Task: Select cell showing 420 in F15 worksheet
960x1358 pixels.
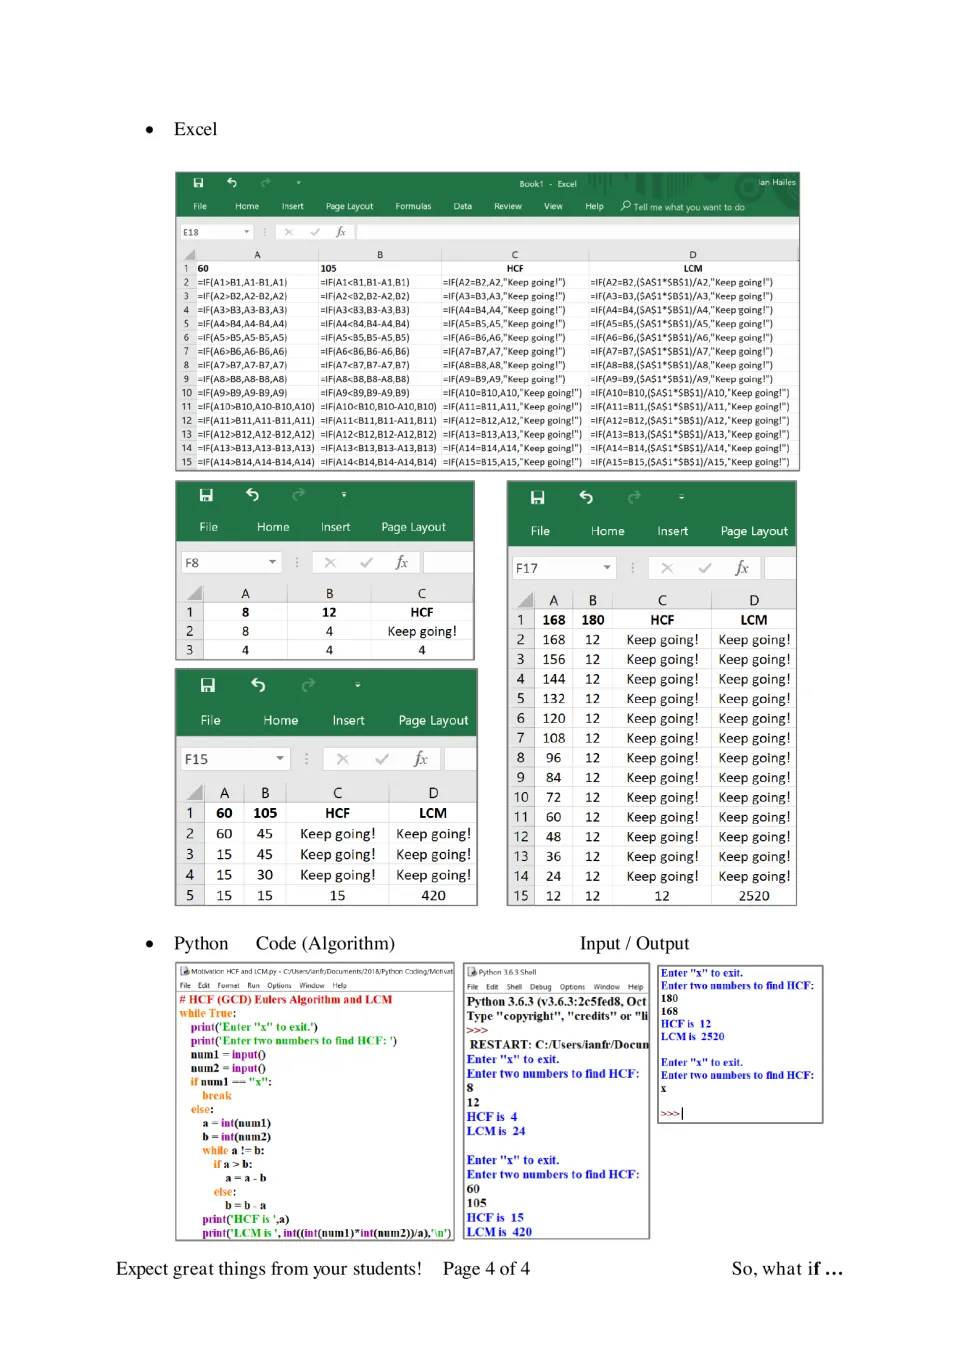Action: (x=433, y=896)
